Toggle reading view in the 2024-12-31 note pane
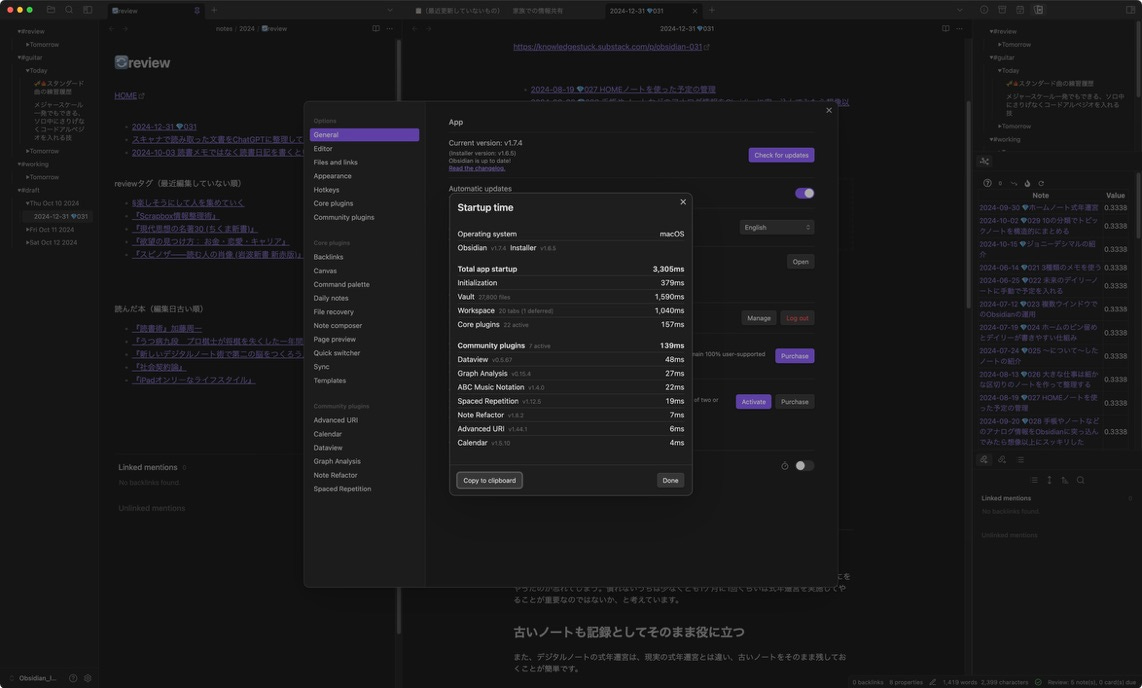 click(945, 28)
